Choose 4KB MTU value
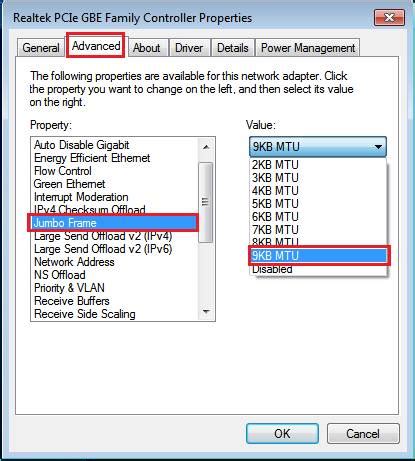Screen dimensions: 415x461 tap(318, 191)
